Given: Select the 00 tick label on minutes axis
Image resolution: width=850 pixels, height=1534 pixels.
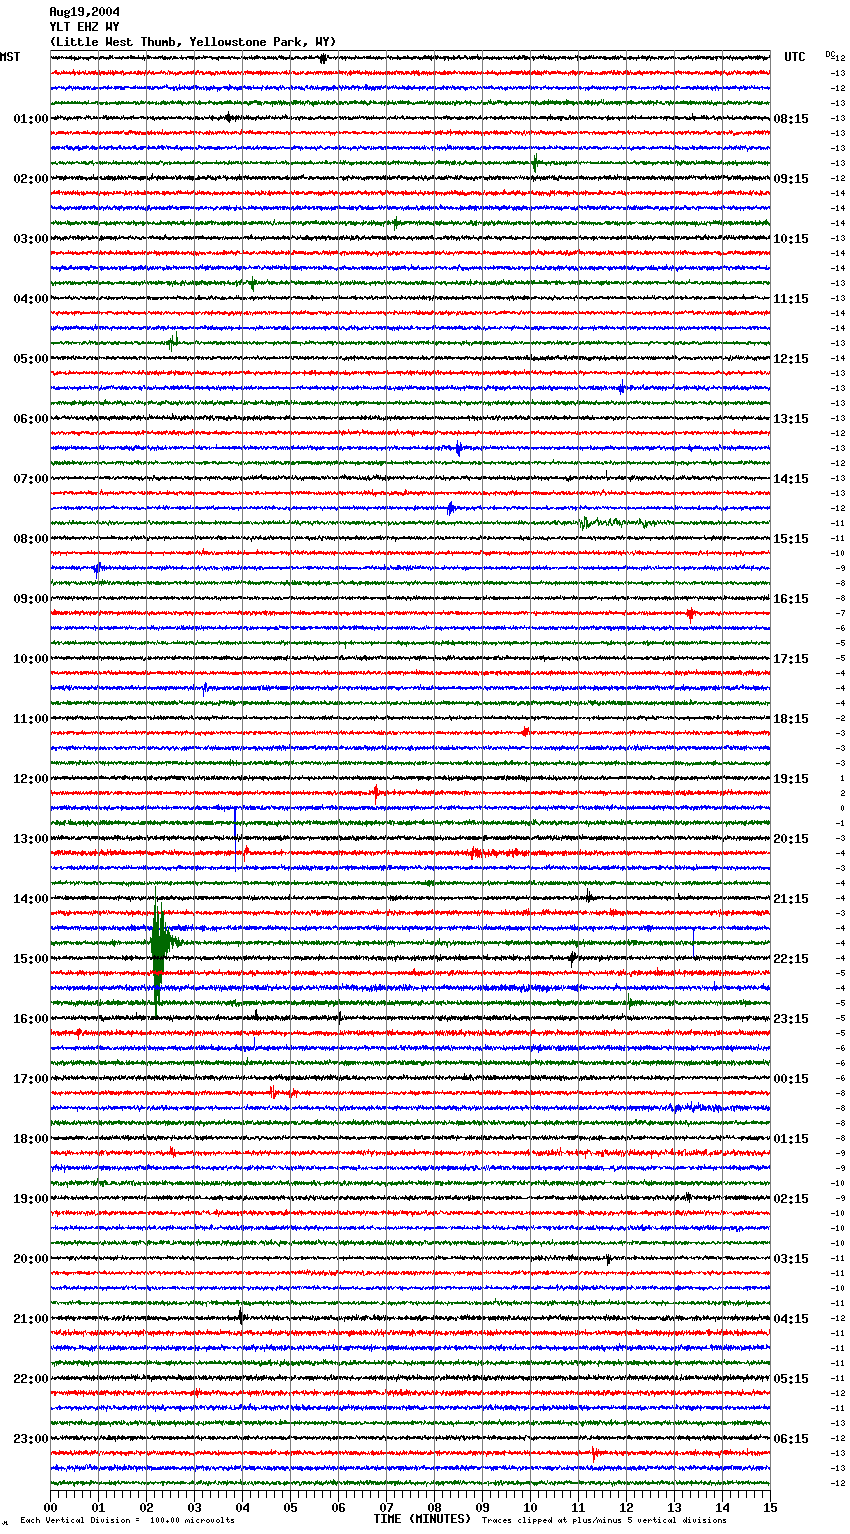Looking at the screenshot, I should 50,1507.
